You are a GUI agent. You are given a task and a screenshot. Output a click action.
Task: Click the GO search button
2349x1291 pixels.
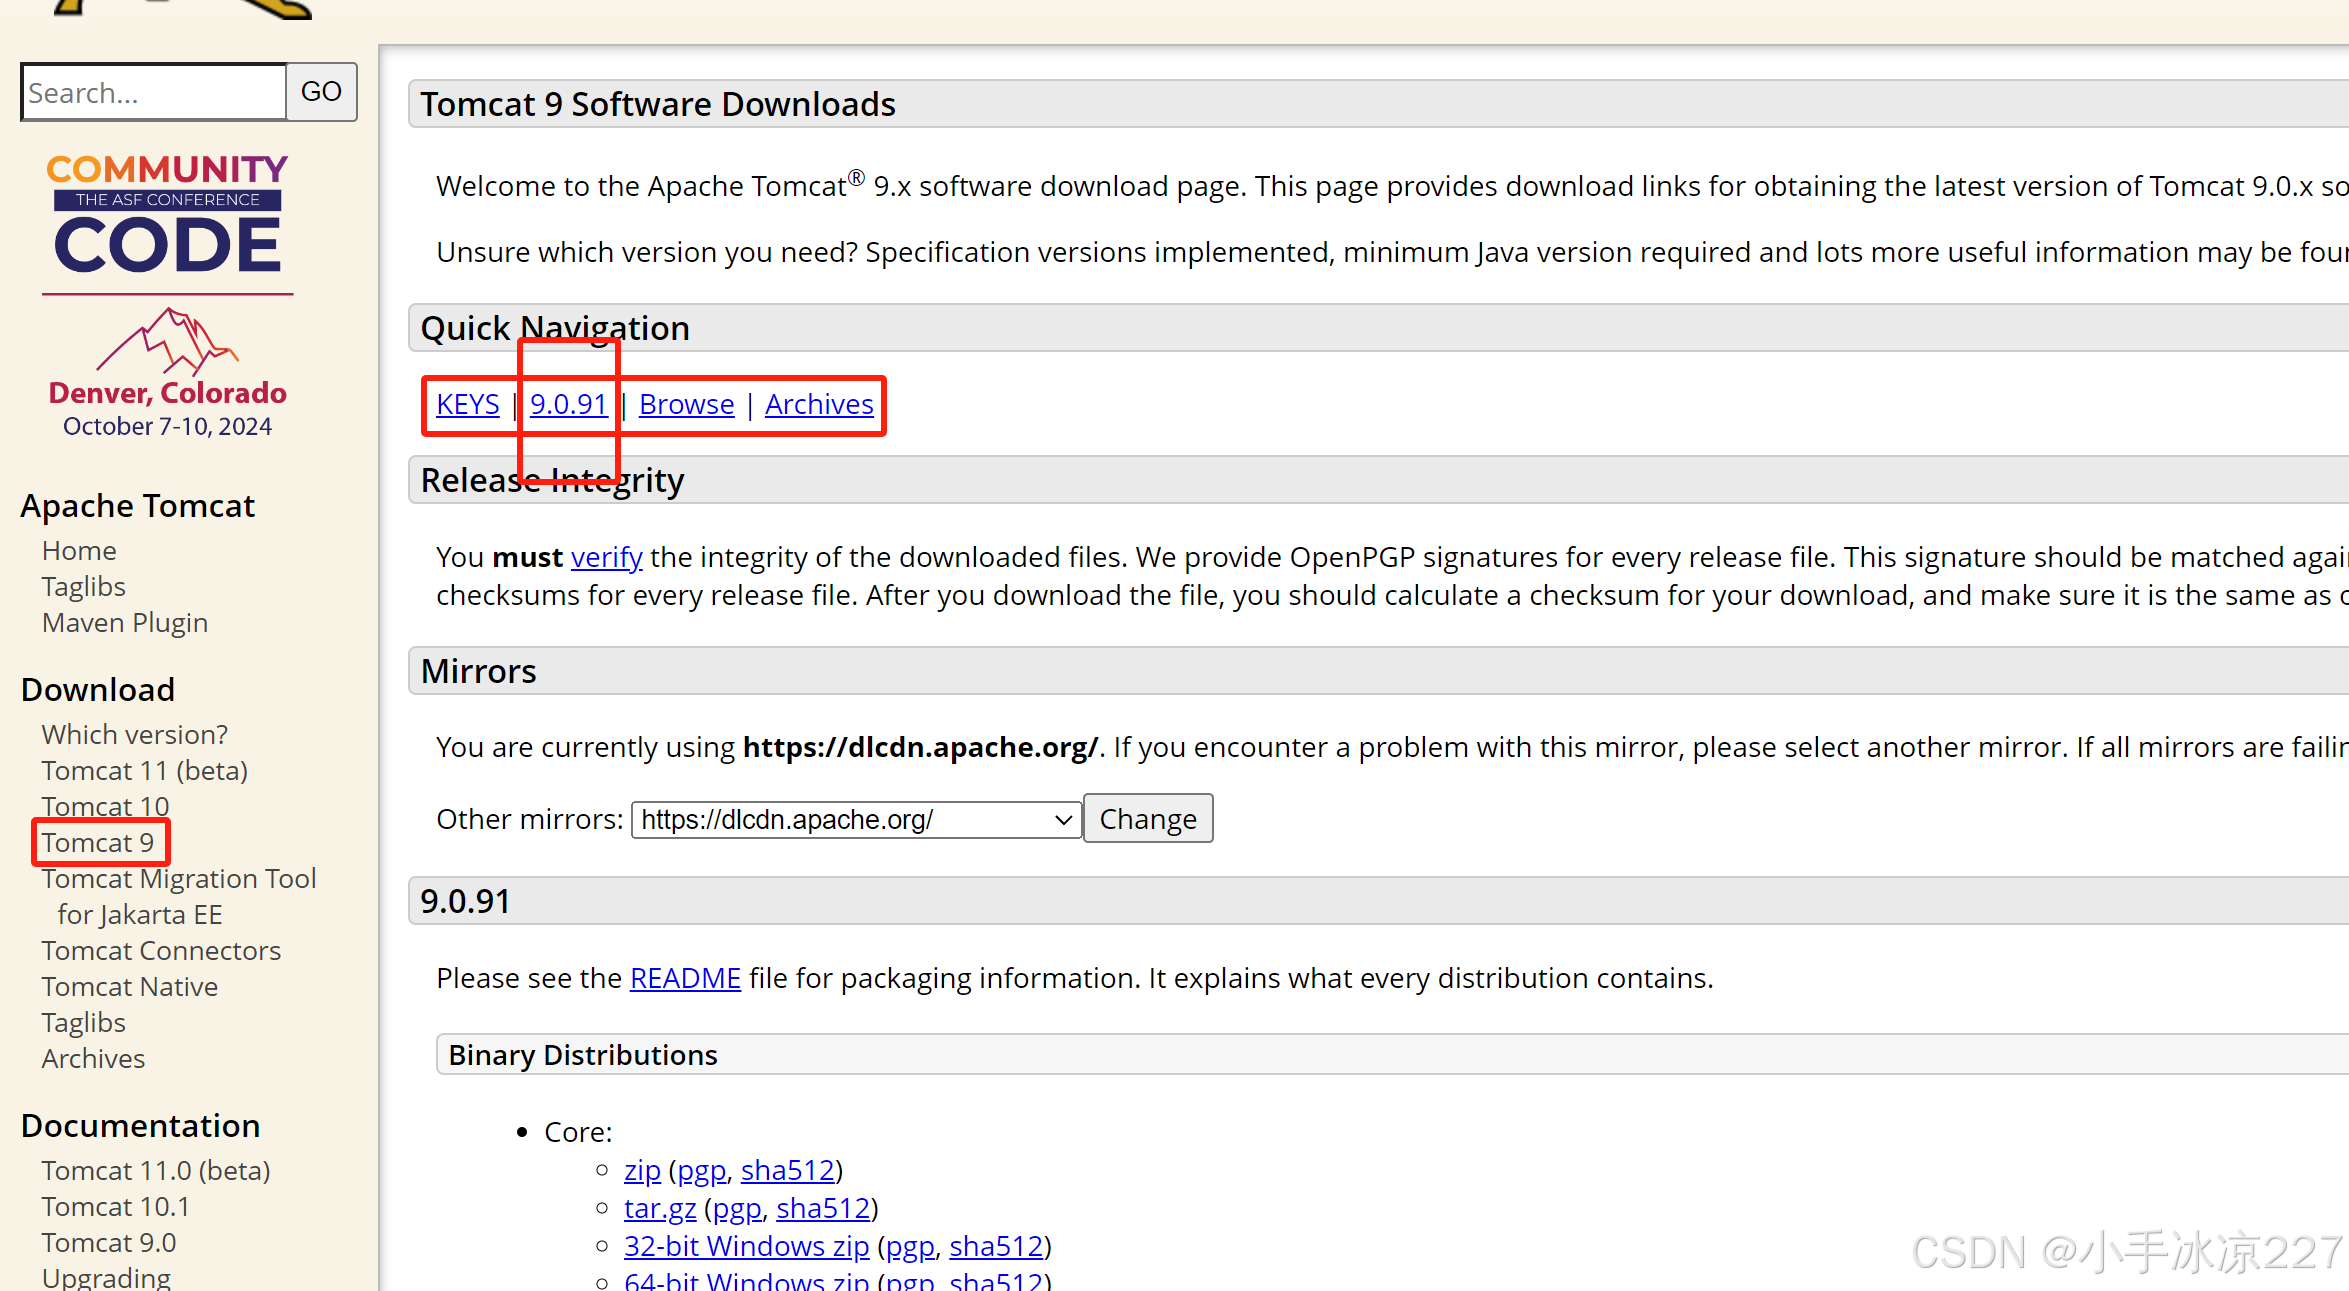point(321,92)
